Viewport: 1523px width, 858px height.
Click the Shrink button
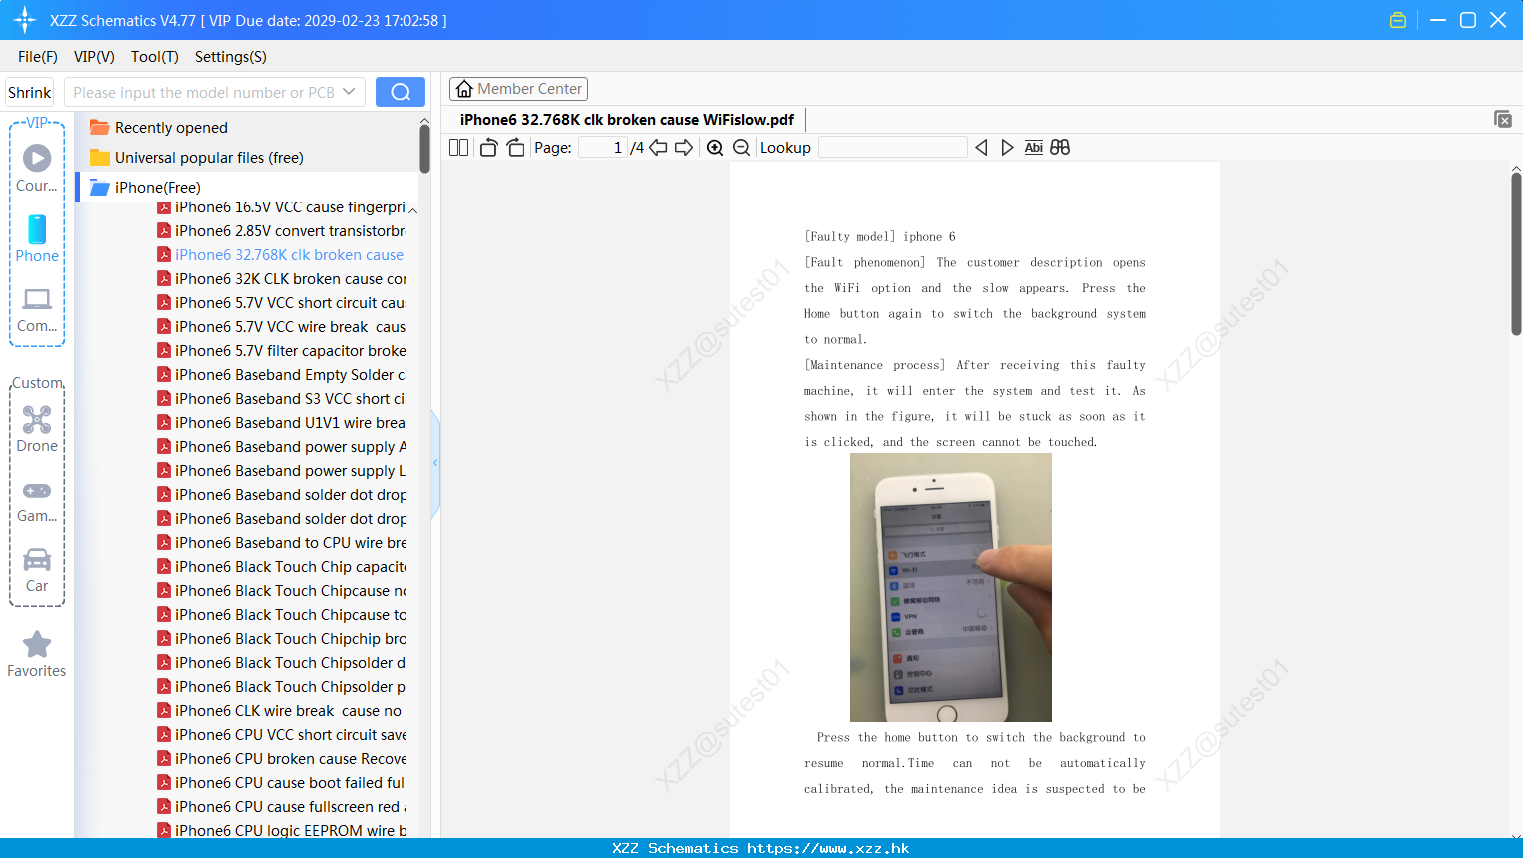coord(29,92)
